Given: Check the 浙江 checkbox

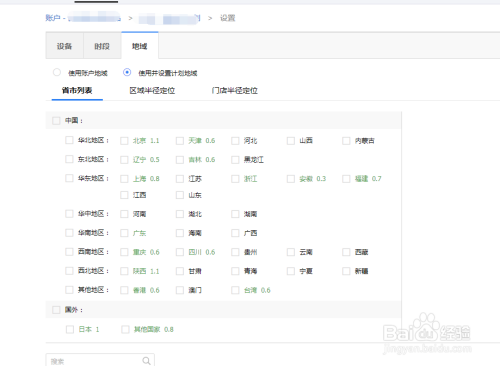Looking at the screenshot, I should (x=235, y=179).
